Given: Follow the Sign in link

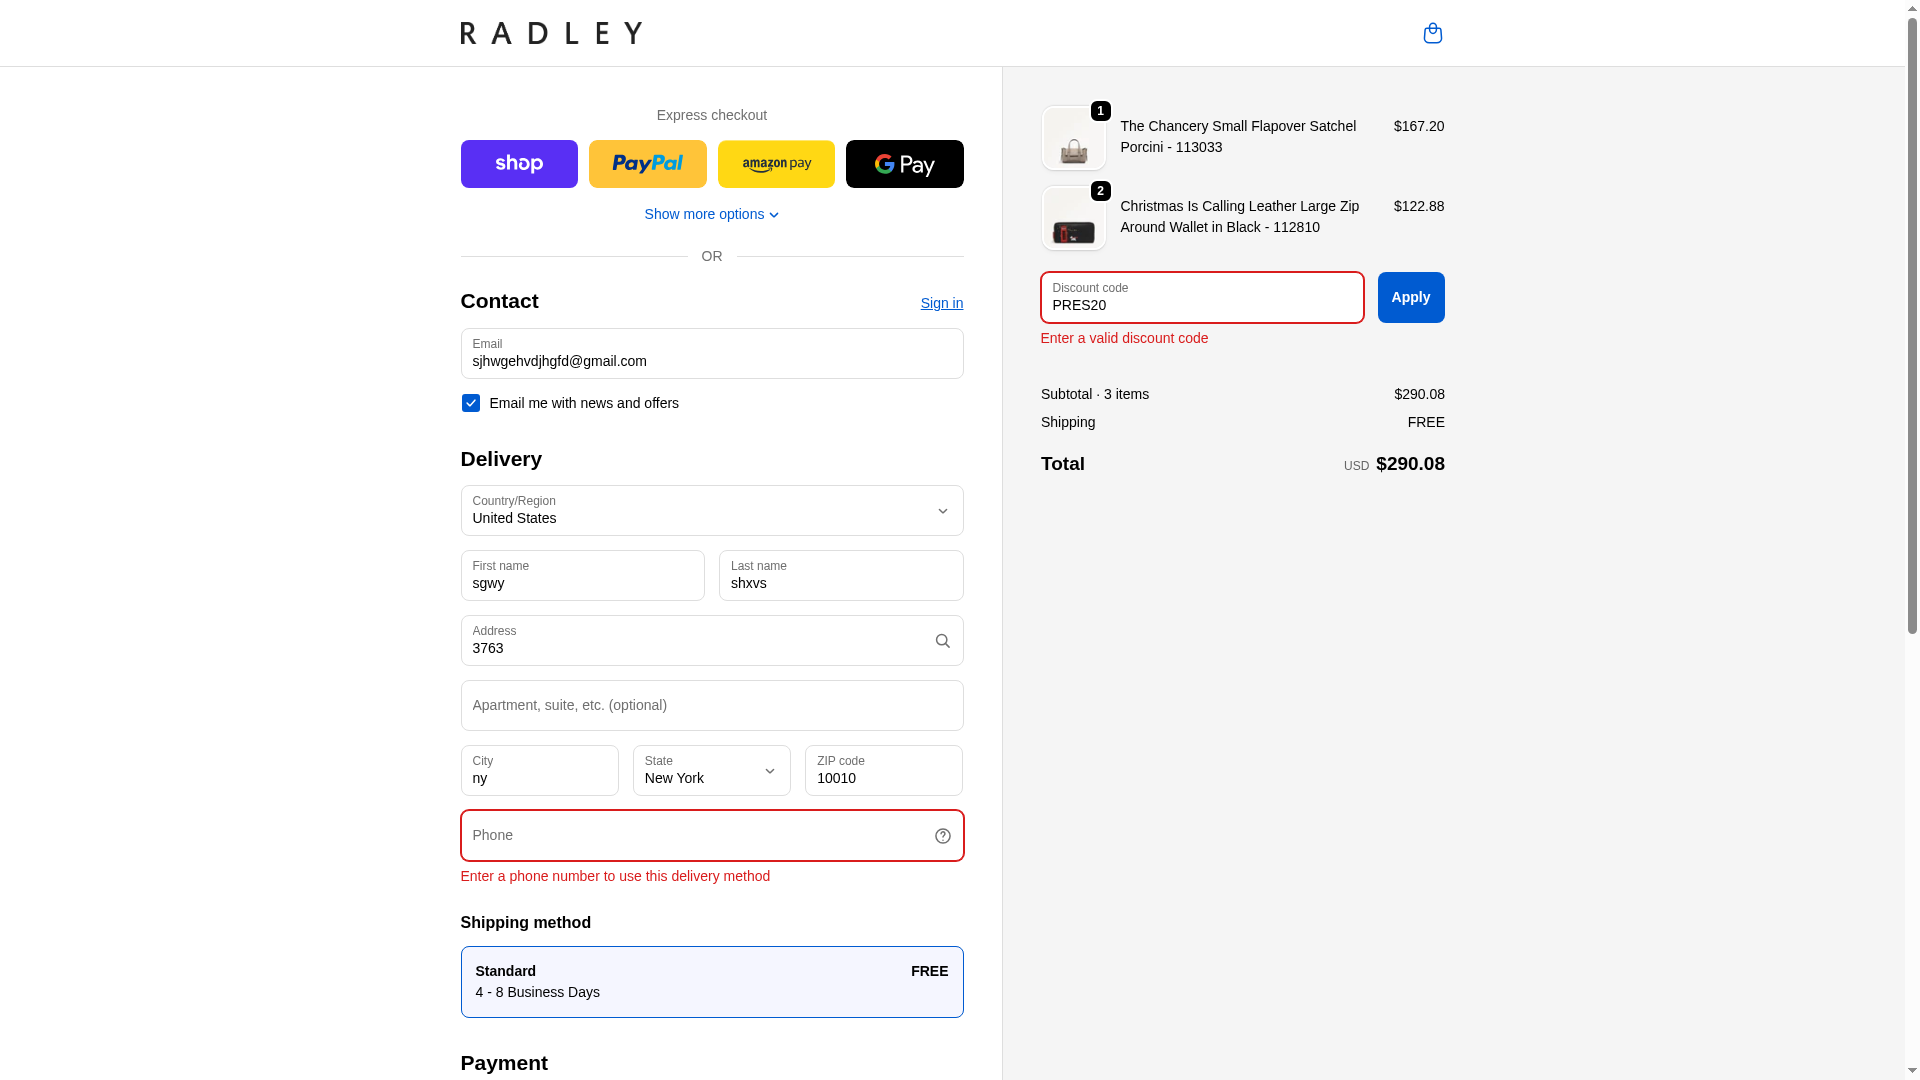Looking at the screenshot, I should (942, 303).
